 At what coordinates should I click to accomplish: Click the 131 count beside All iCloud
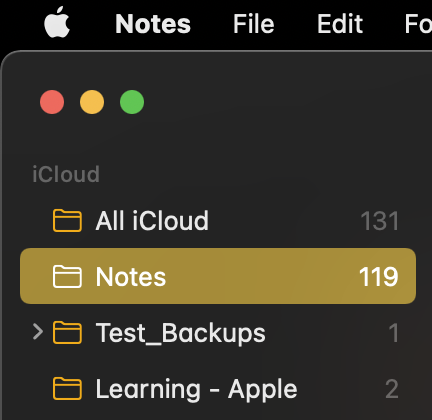pyautogui.click(x=380, y=221)
